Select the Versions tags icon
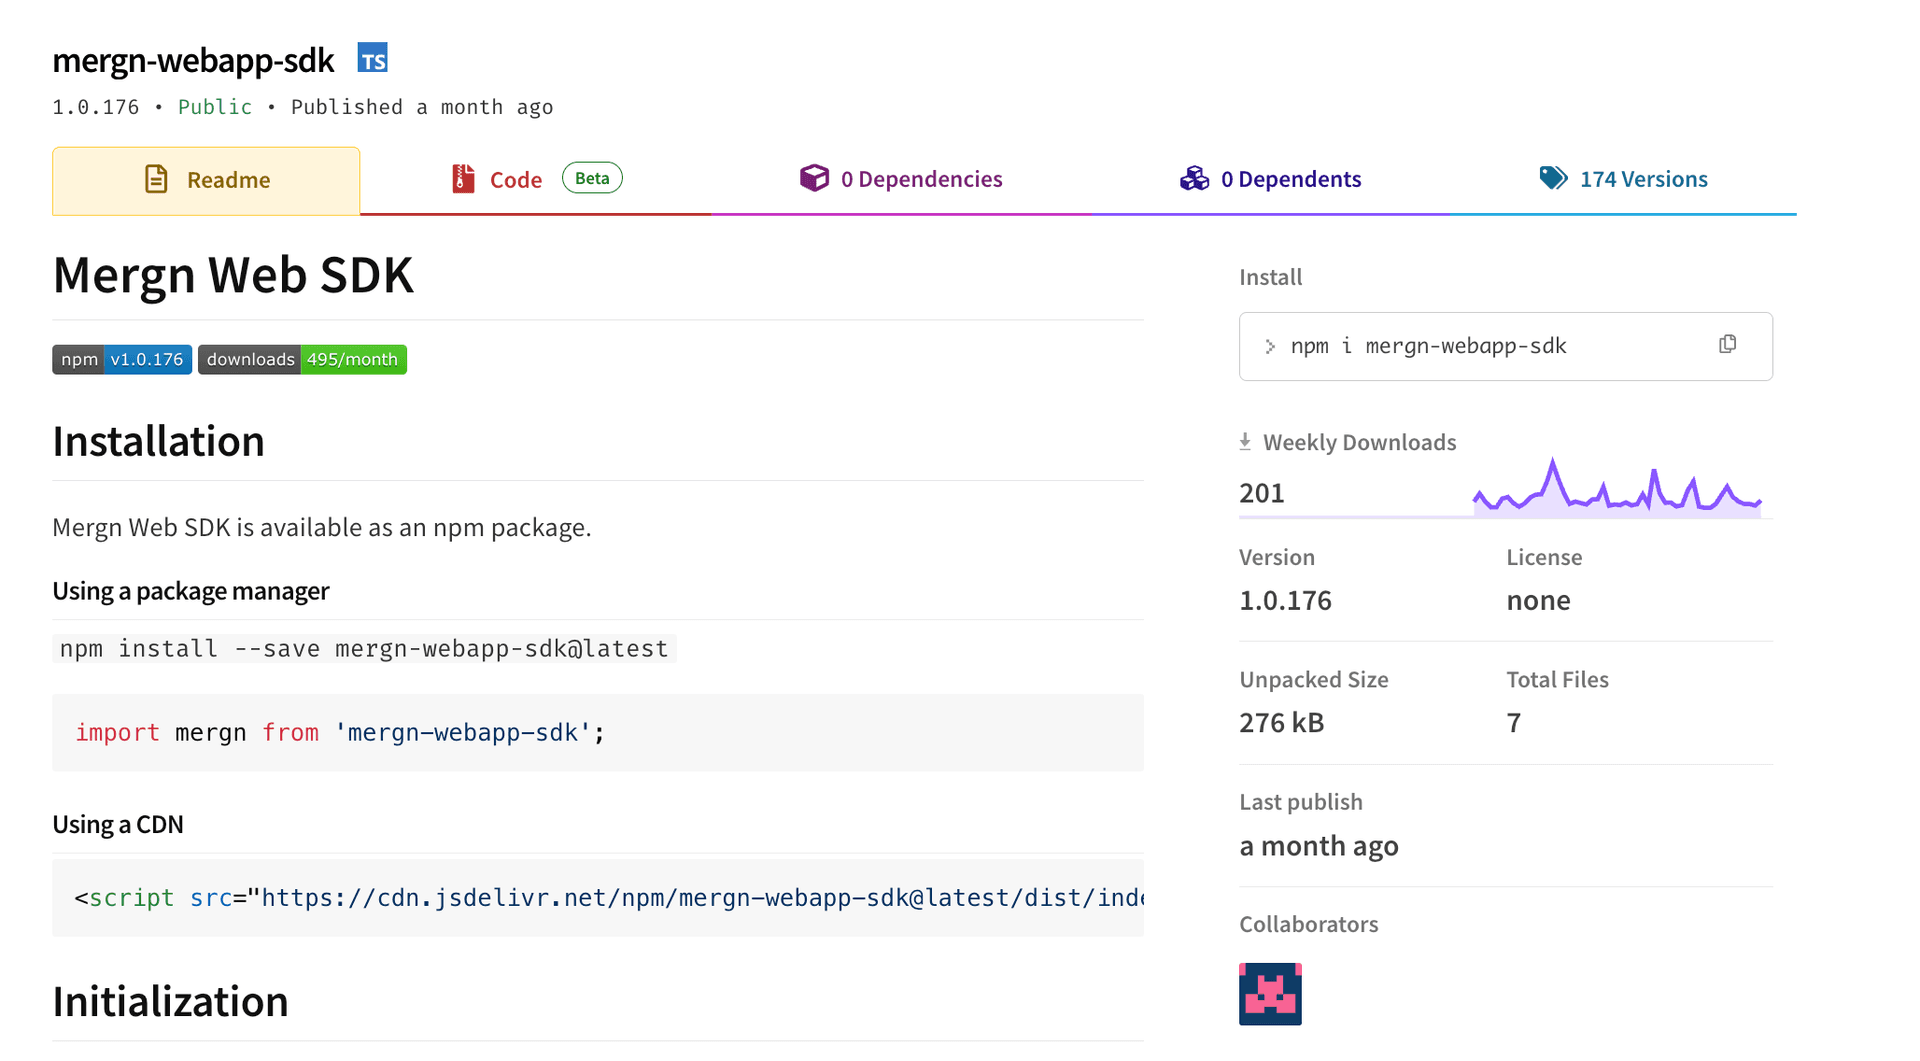 (x=1552, y=177)
